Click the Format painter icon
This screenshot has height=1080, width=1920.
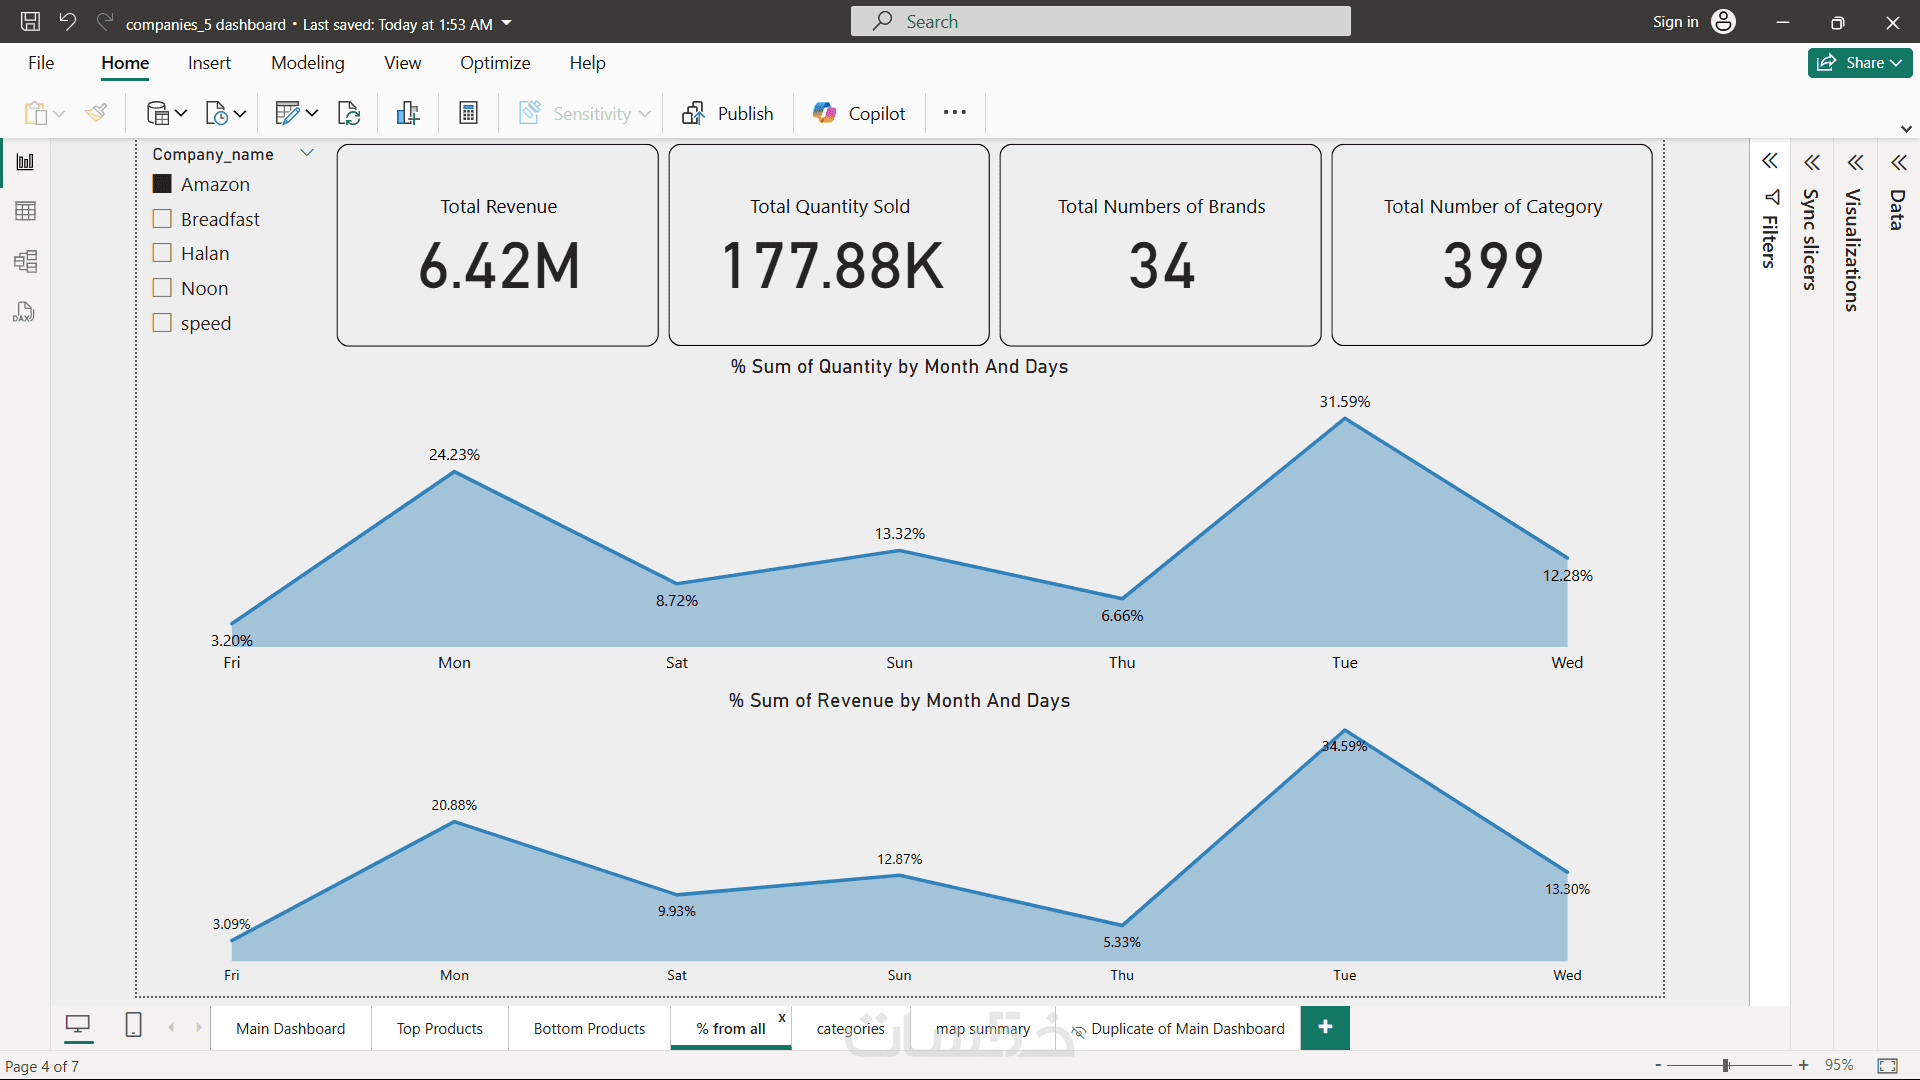tap(97, 113)
